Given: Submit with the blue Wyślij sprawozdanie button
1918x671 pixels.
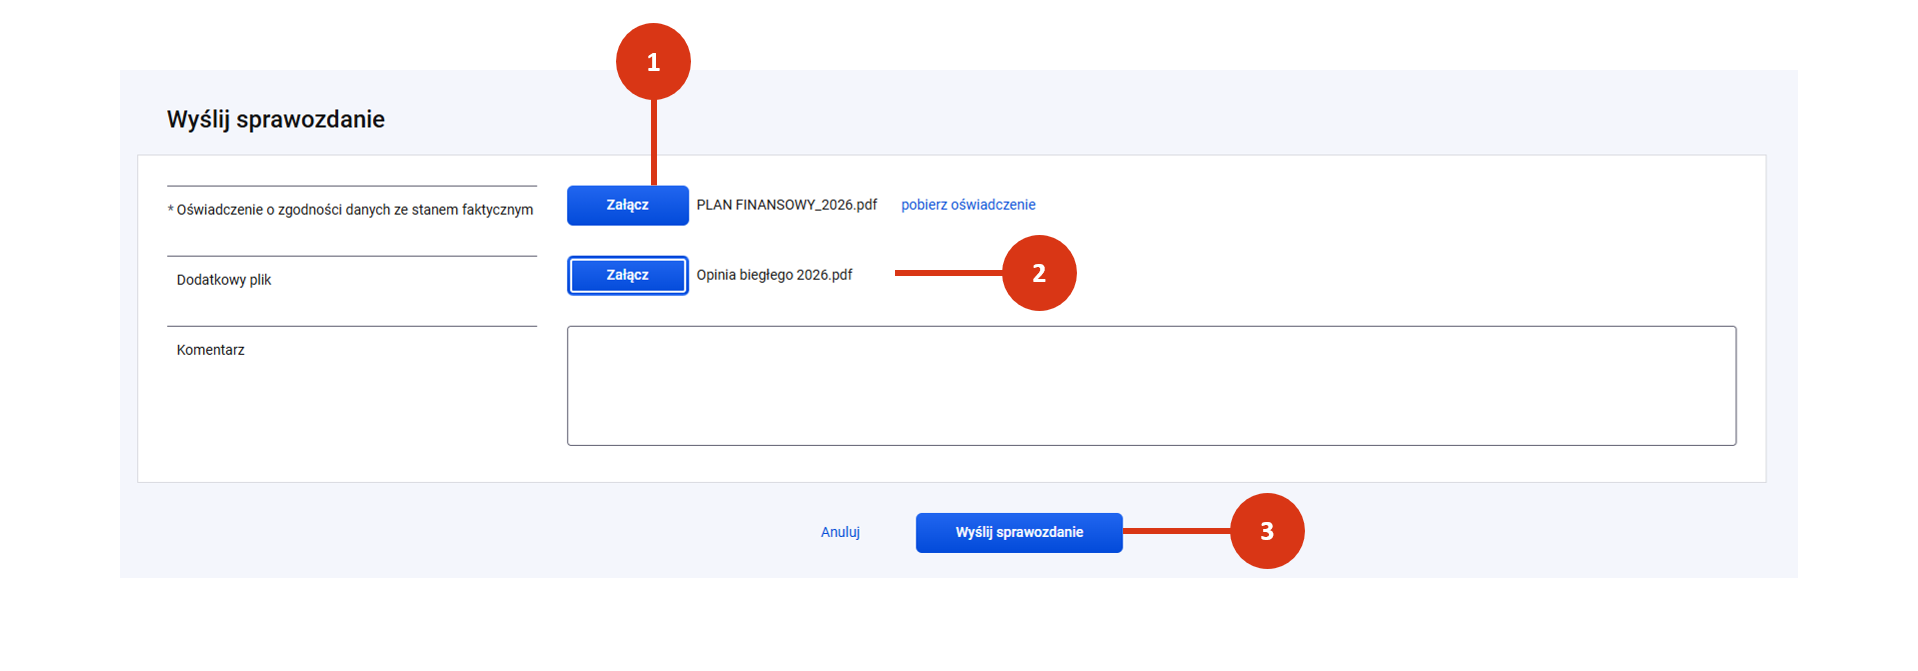Looking at the screenshot, I should pos(1019,532).
